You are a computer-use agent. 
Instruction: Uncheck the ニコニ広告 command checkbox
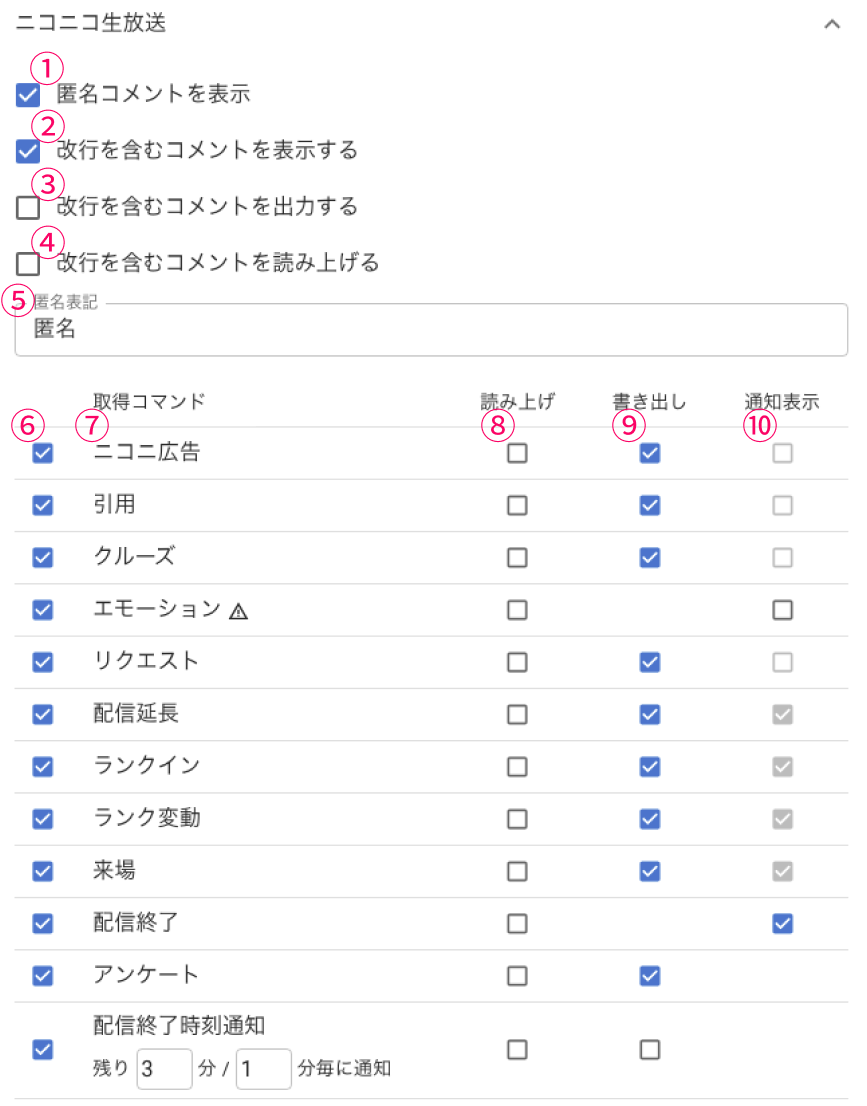pos(43,453)
